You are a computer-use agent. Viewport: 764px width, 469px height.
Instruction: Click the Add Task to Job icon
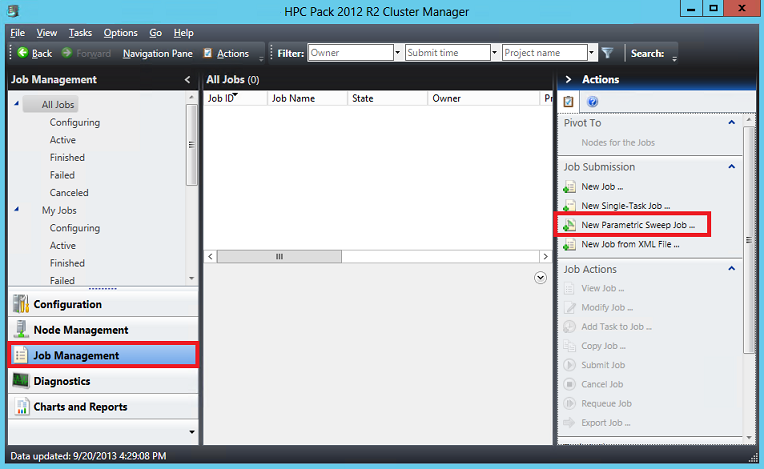[569, 327]
